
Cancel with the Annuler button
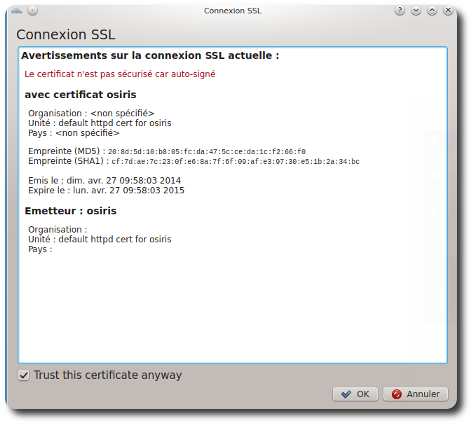click(x=415, y=394)
